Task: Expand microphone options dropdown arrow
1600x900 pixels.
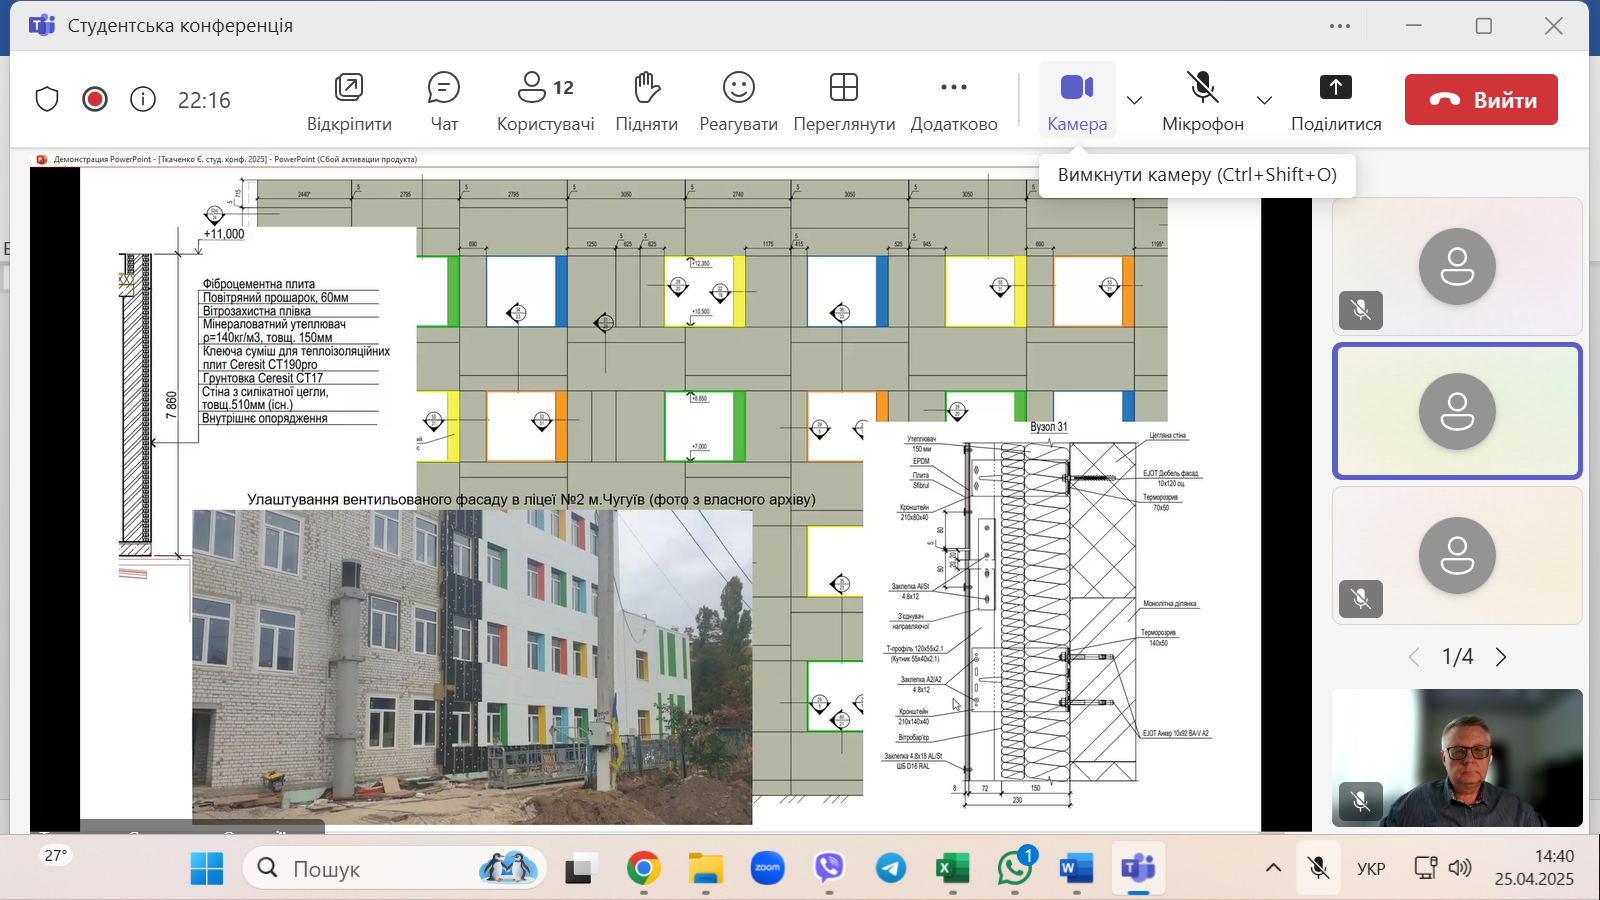Action: coord(1264,100)
